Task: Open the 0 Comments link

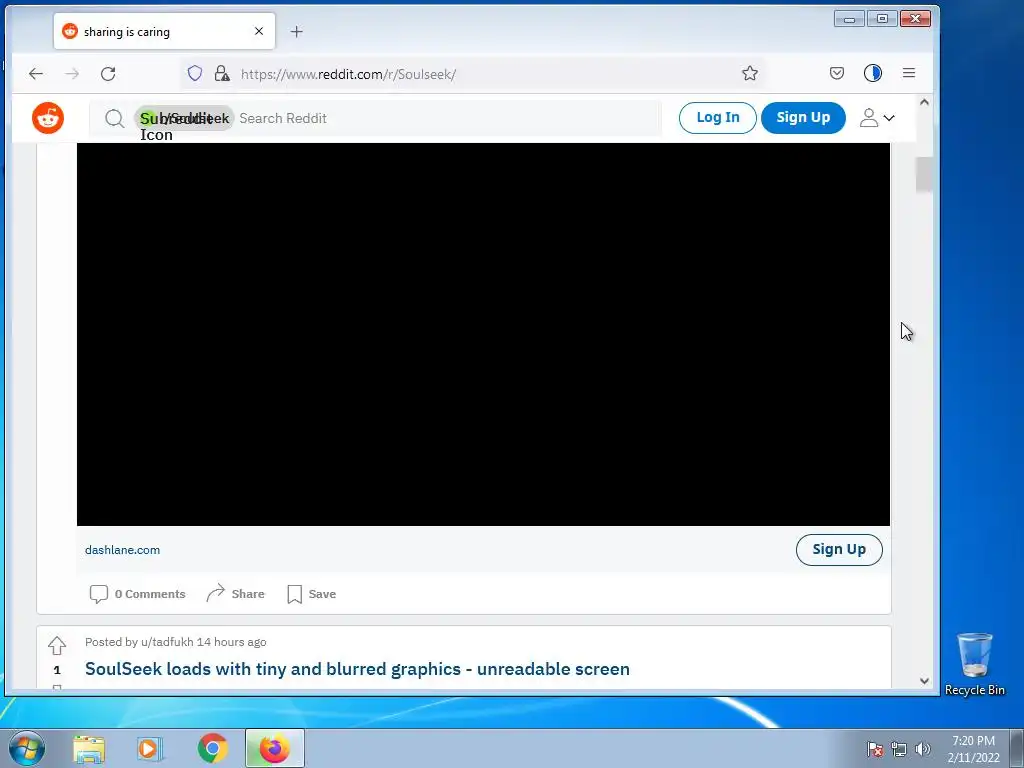Action: tap(137, 594)
